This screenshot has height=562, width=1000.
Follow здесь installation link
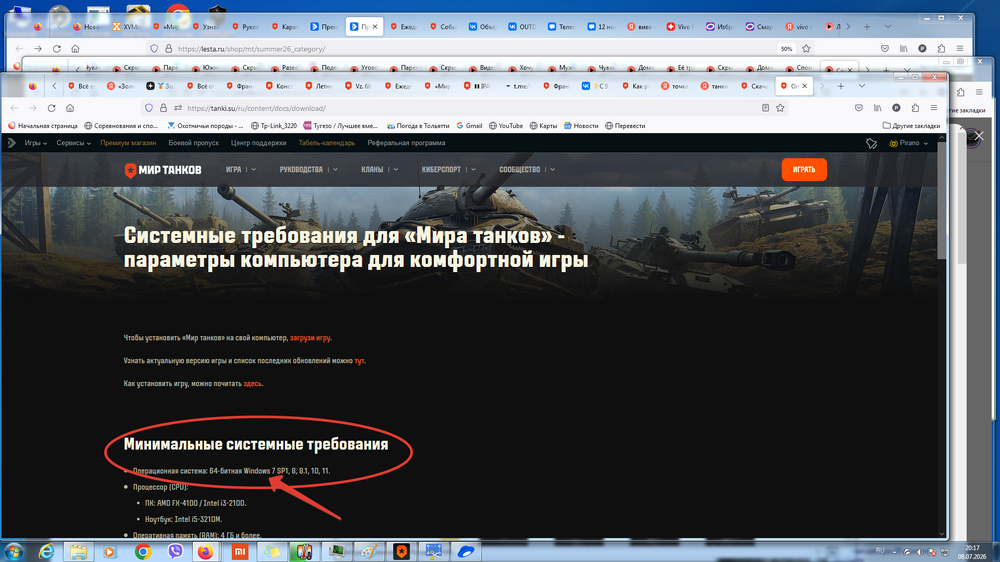252,384
